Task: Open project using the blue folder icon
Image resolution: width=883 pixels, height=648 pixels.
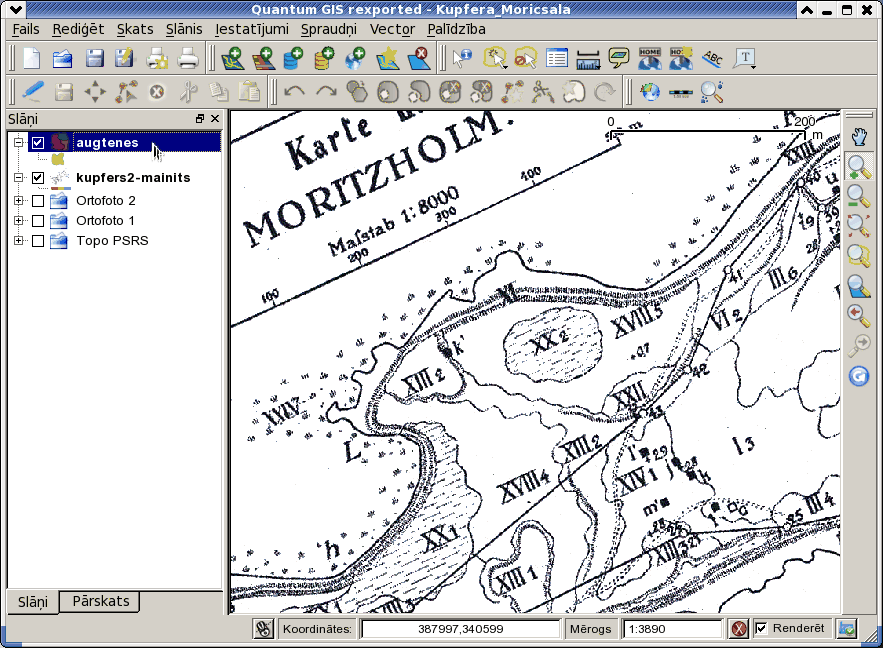Action: [63, 59]
